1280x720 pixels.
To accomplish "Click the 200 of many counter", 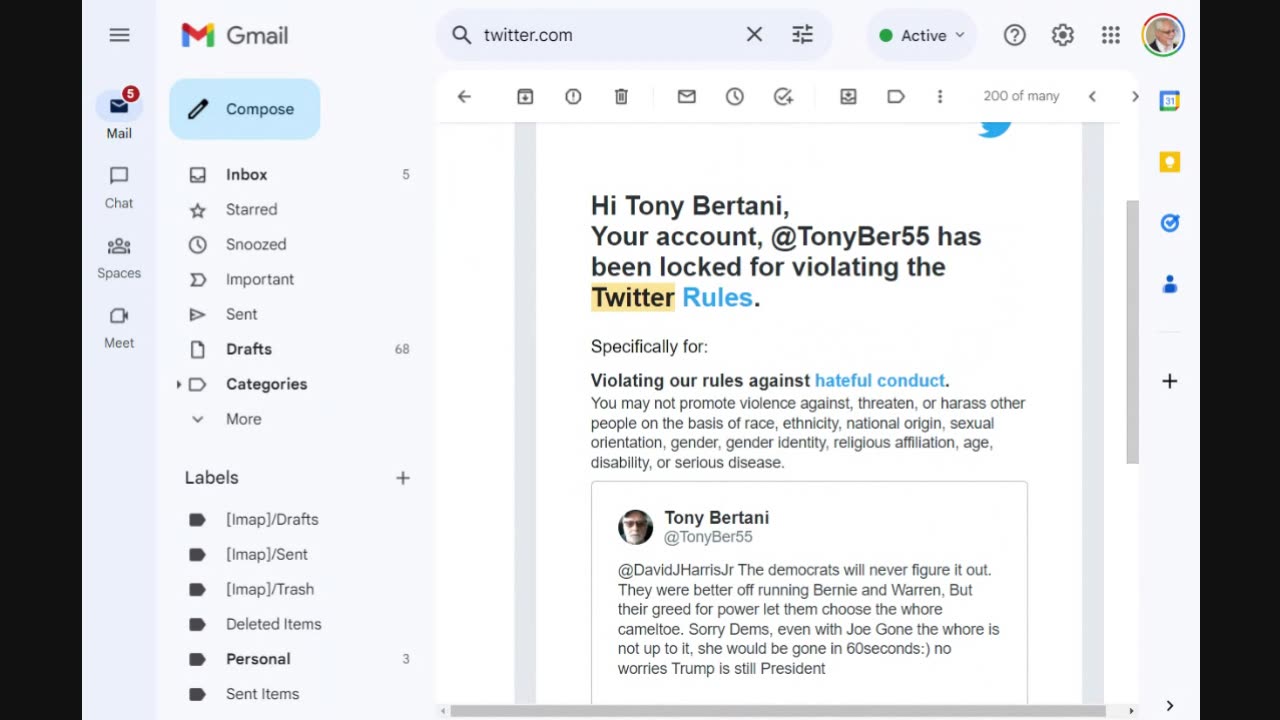I will [x=1021, y=96].
